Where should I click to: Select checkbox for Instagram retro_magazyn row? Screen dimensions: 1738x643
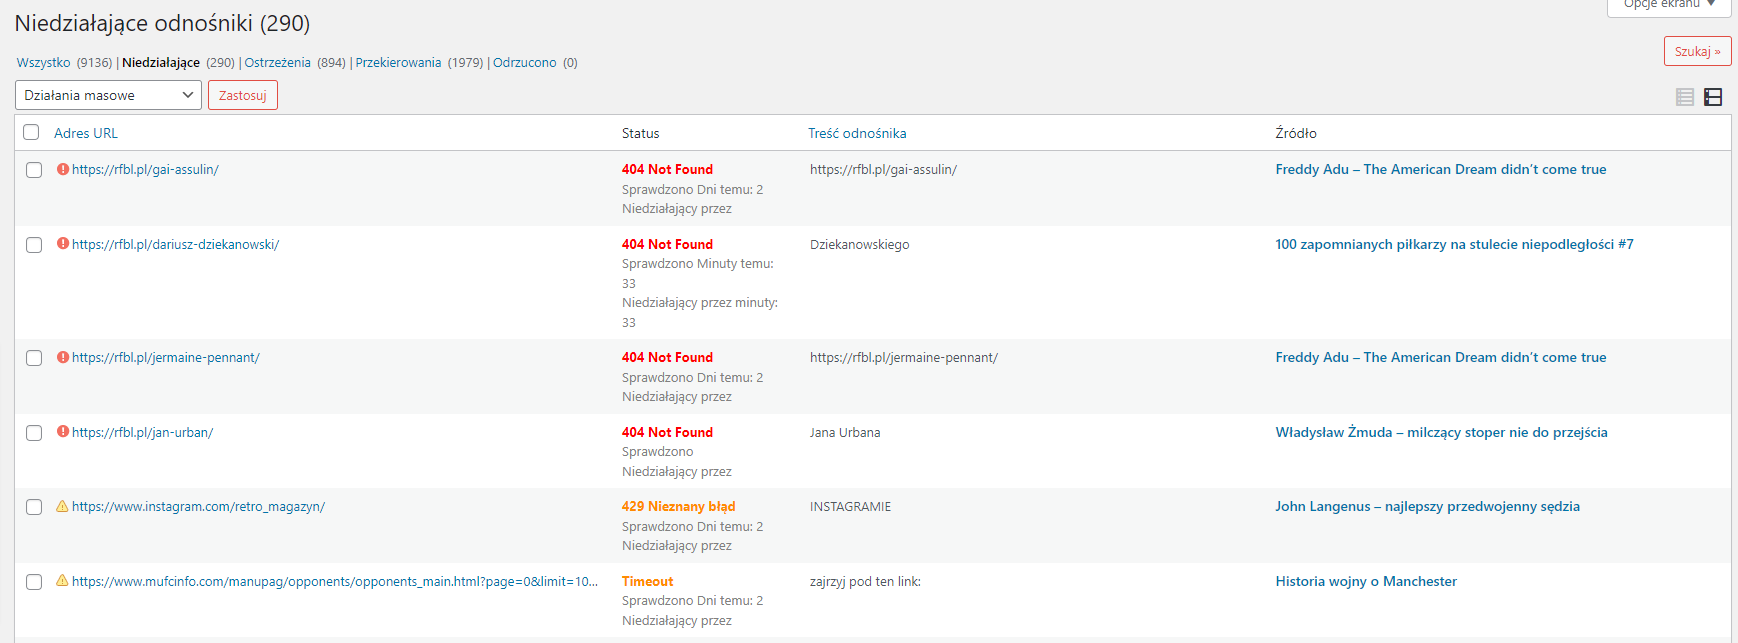point(34,507)
